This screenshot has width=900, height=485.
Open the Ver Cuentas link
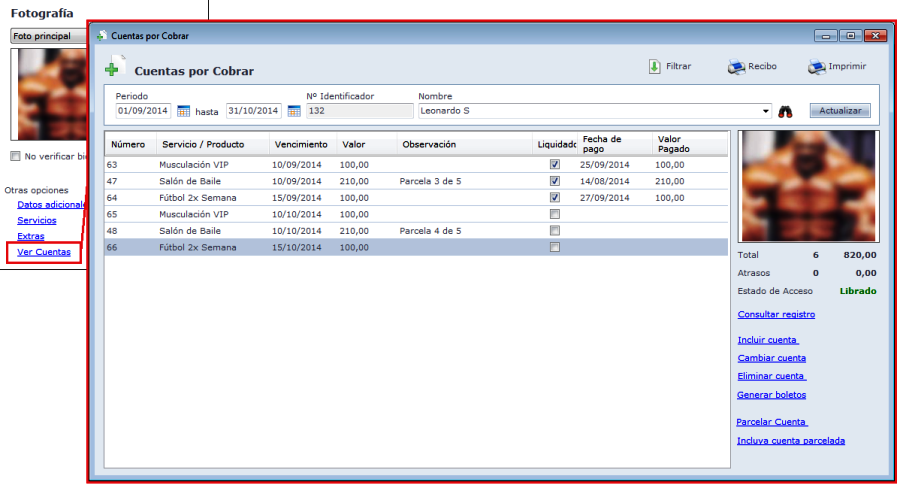click(x=44, y=252)
